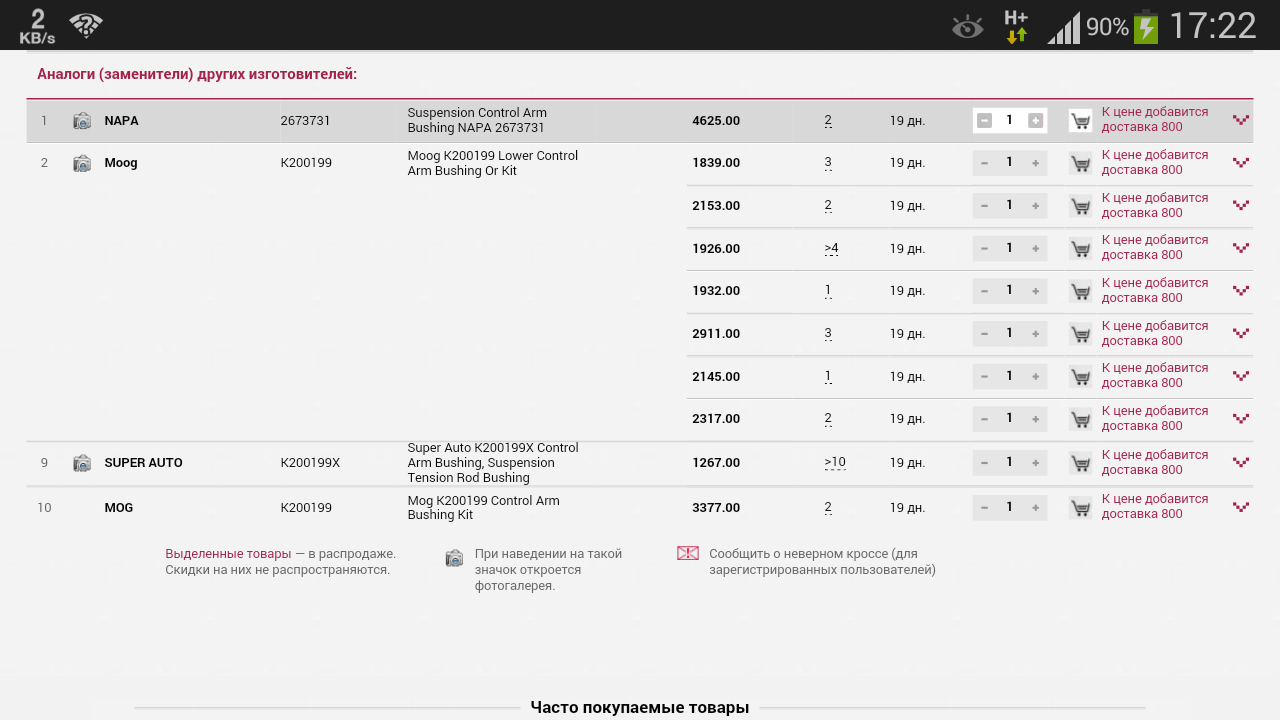Add NAPA 4625.00 item to cart
The height and width of the screenshot is (720, 1280).
point(1080,121)
